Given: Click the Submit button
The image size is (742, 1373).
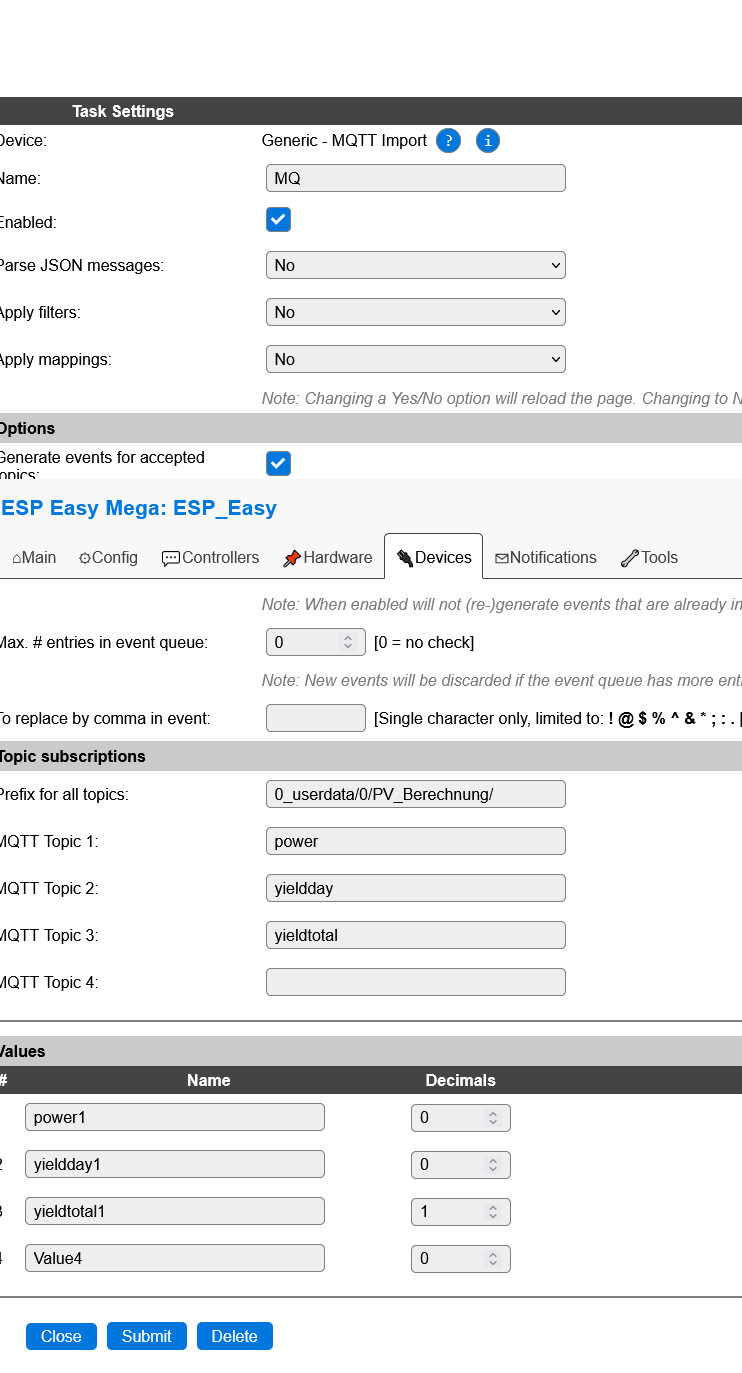Looking at the screenshot, I should coord(147,1336).
